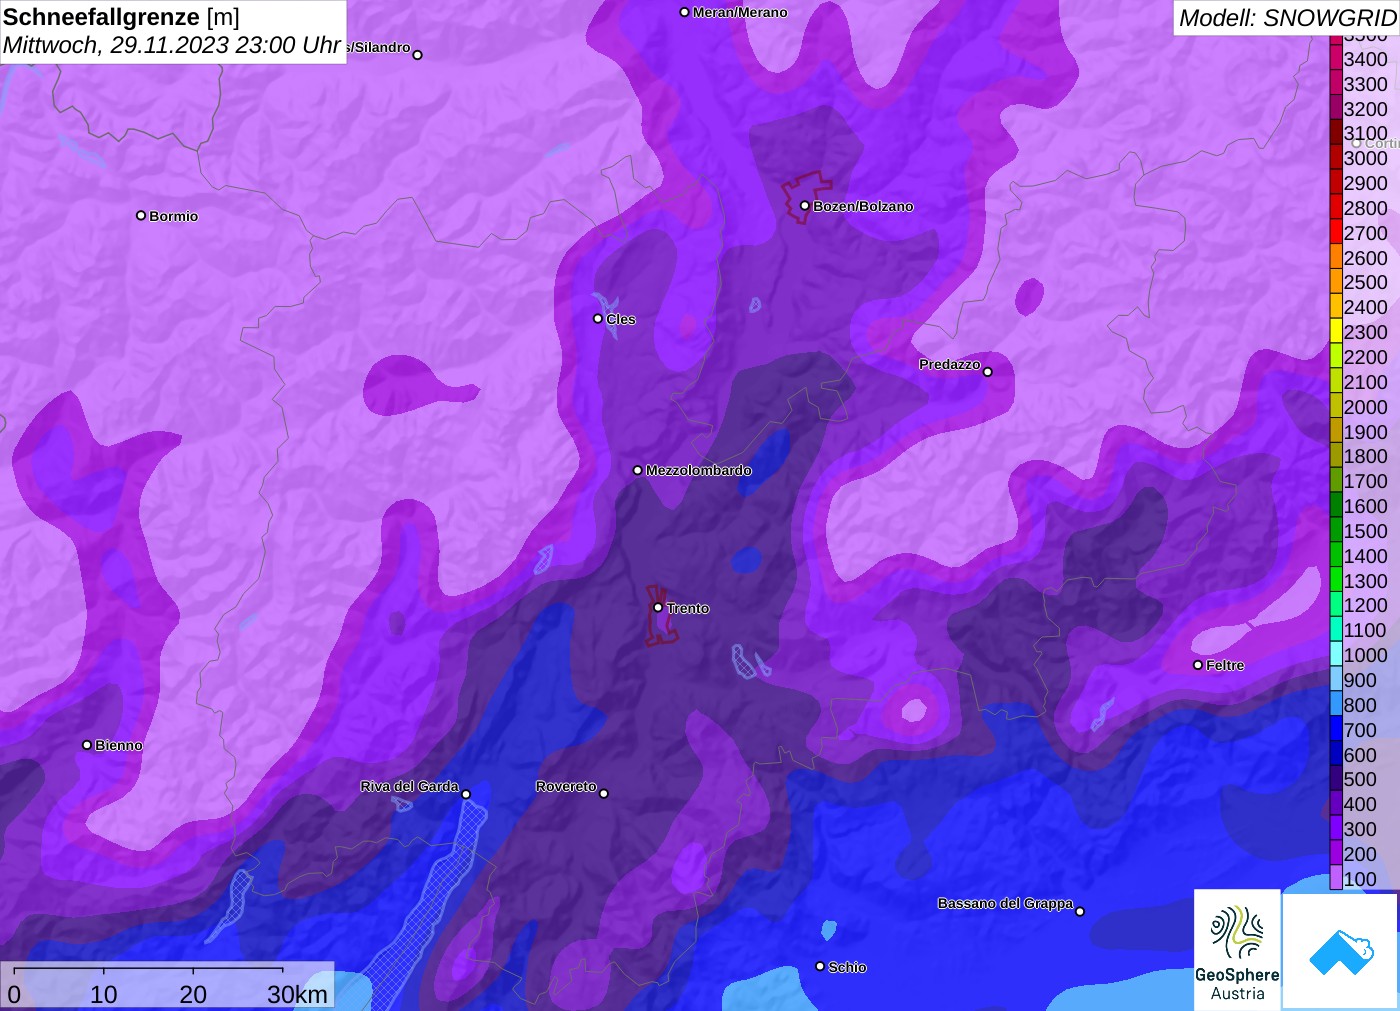The image size is (1400, 1011).
Task: Click the Rovereto marker dot
Action: click(604, 794)
